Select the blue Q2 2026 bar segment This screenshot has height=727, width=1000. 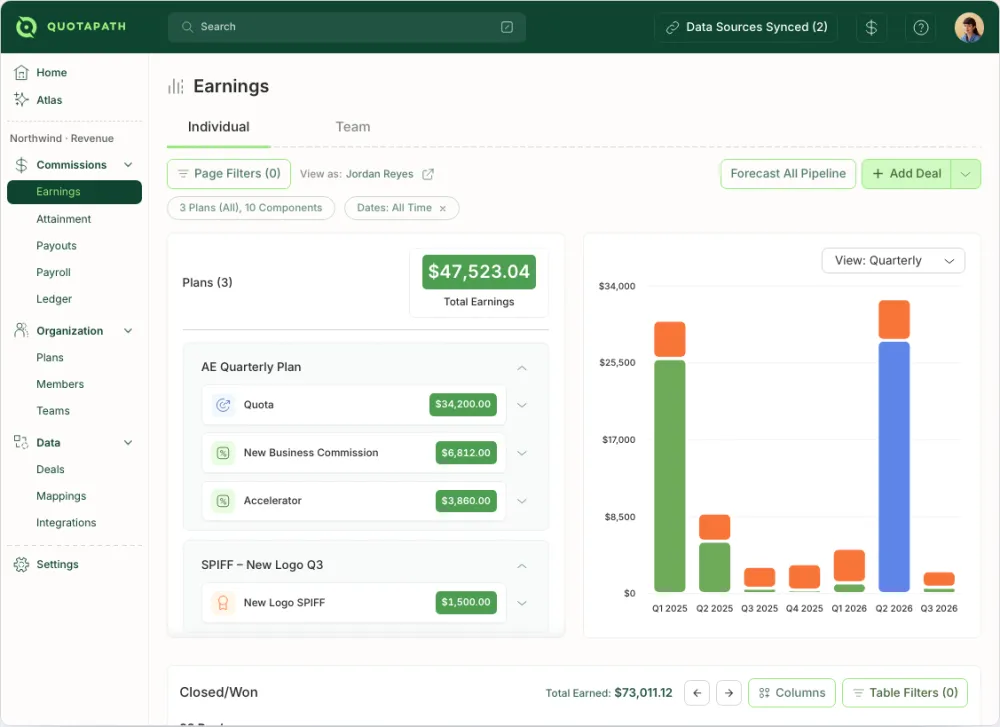tap(894, 467)
